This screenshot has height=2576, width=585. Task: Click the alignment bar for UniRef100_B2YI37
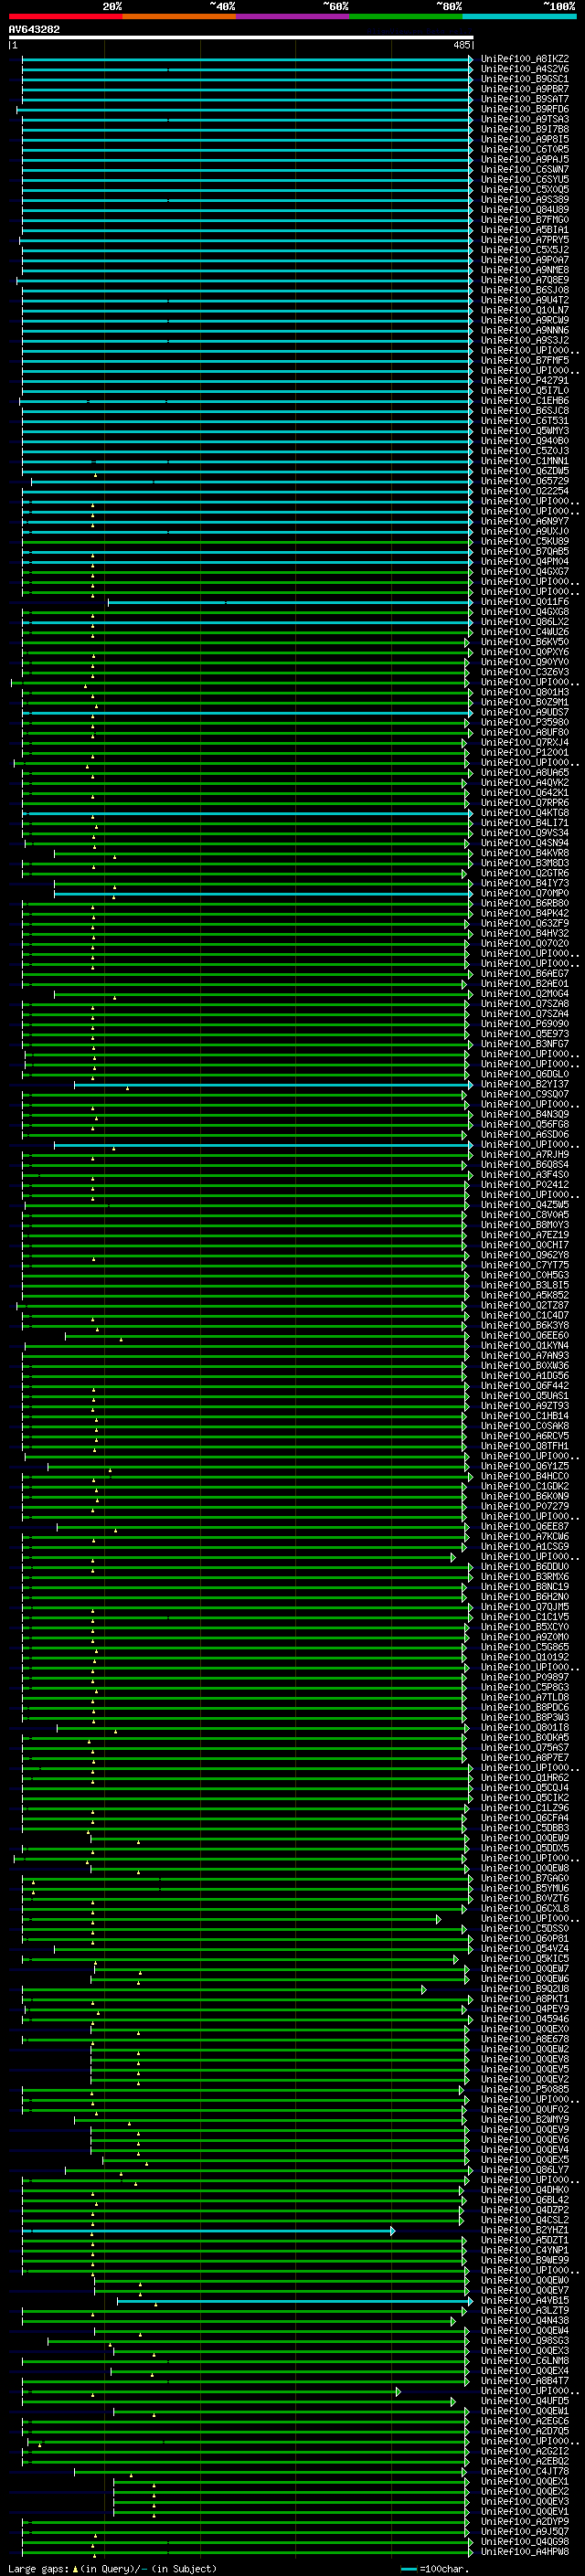click(273, 1085)
